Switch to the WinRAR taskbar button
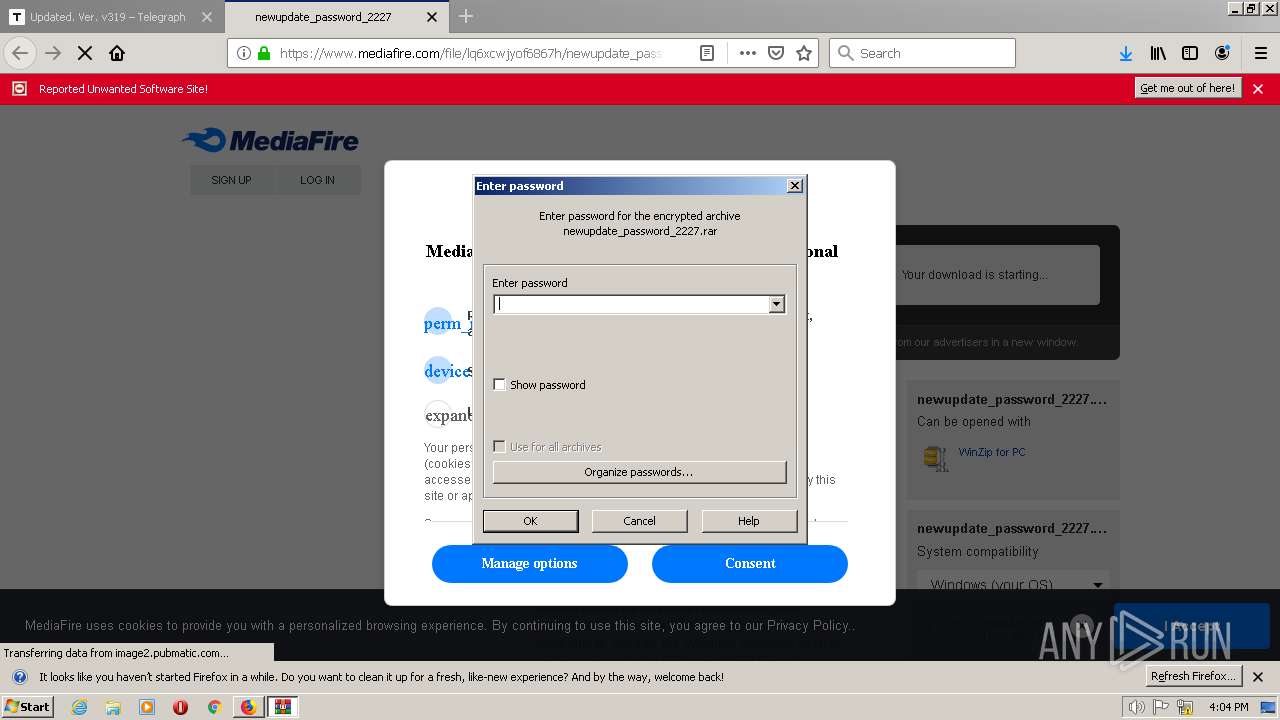Screen dimensions: 1280x720 (x=283, y=707)
